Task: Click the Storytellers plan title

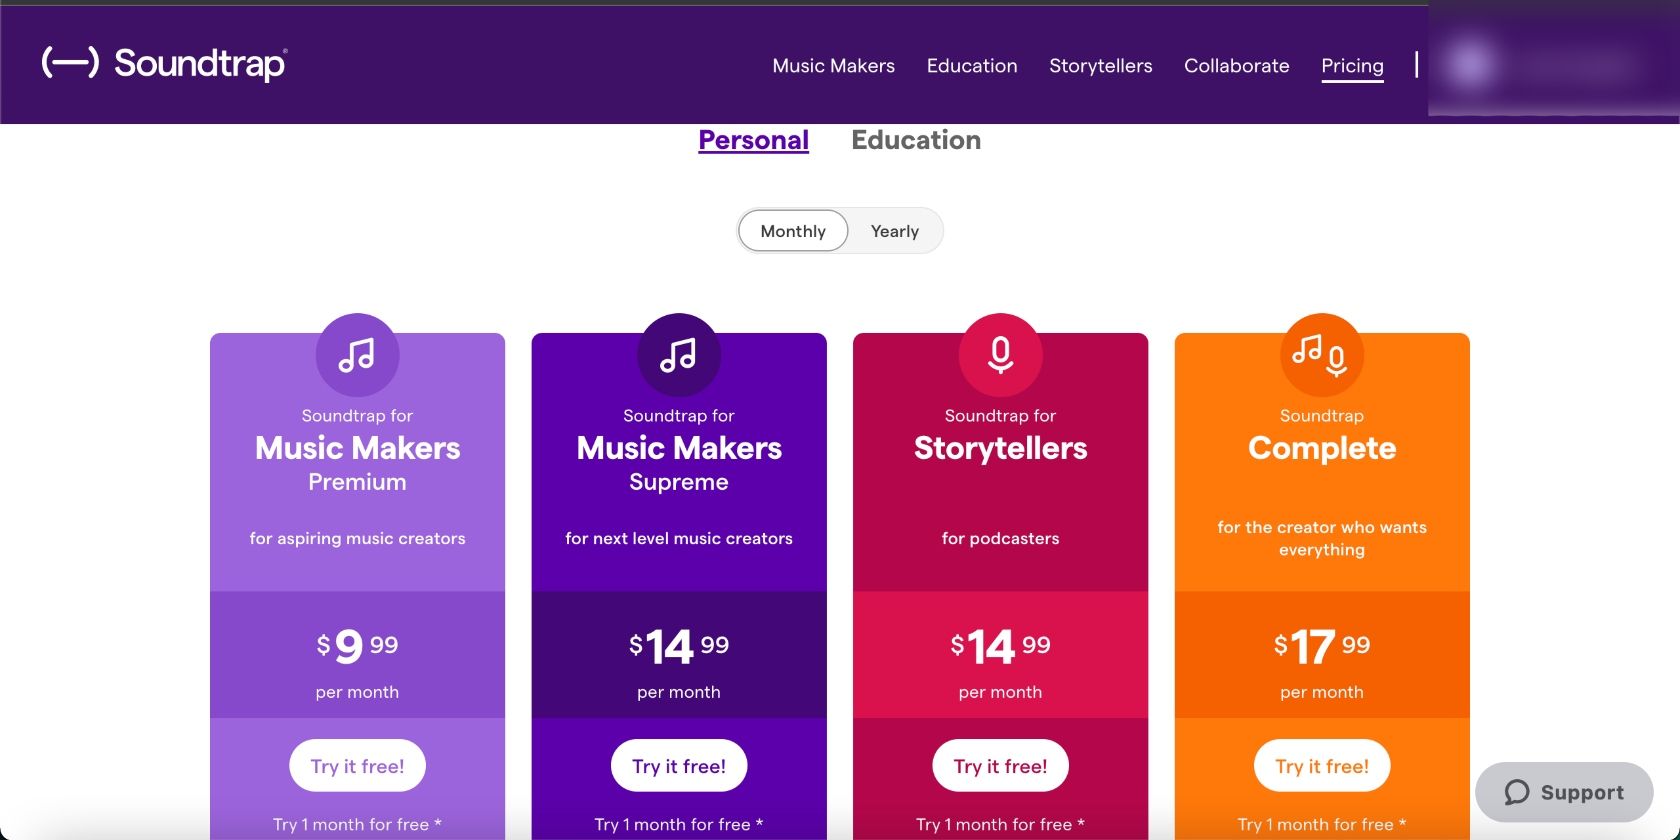Action: click(1000, 448)
